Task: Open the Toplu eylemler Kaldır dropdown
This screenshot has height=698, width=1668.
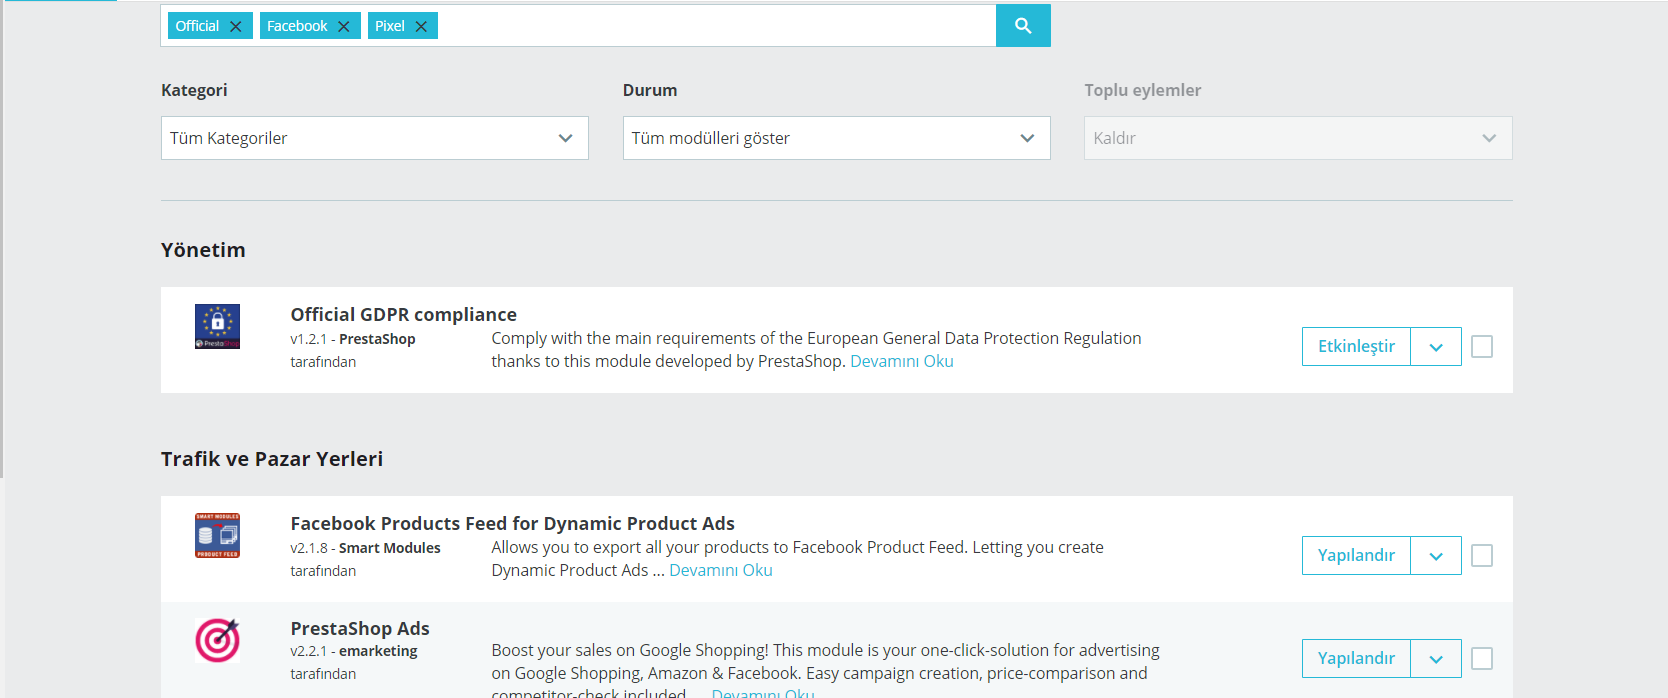Action: pos(1298,138)
